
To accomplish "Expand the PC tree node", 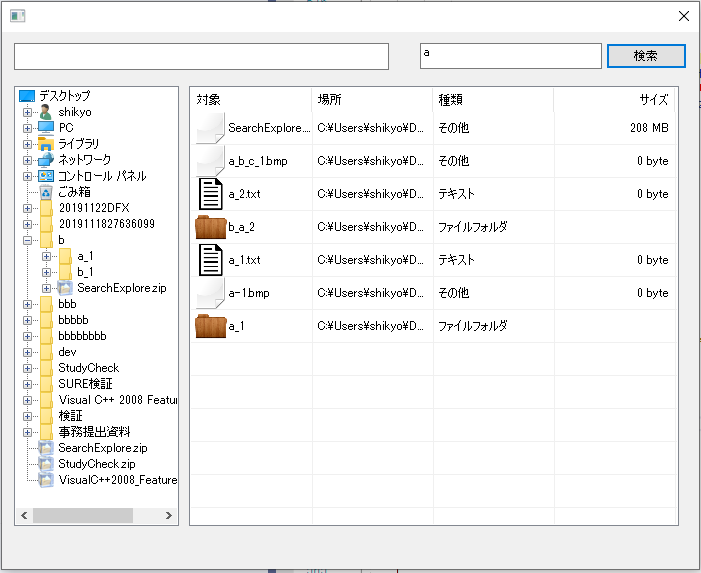I will coord(27,128).
